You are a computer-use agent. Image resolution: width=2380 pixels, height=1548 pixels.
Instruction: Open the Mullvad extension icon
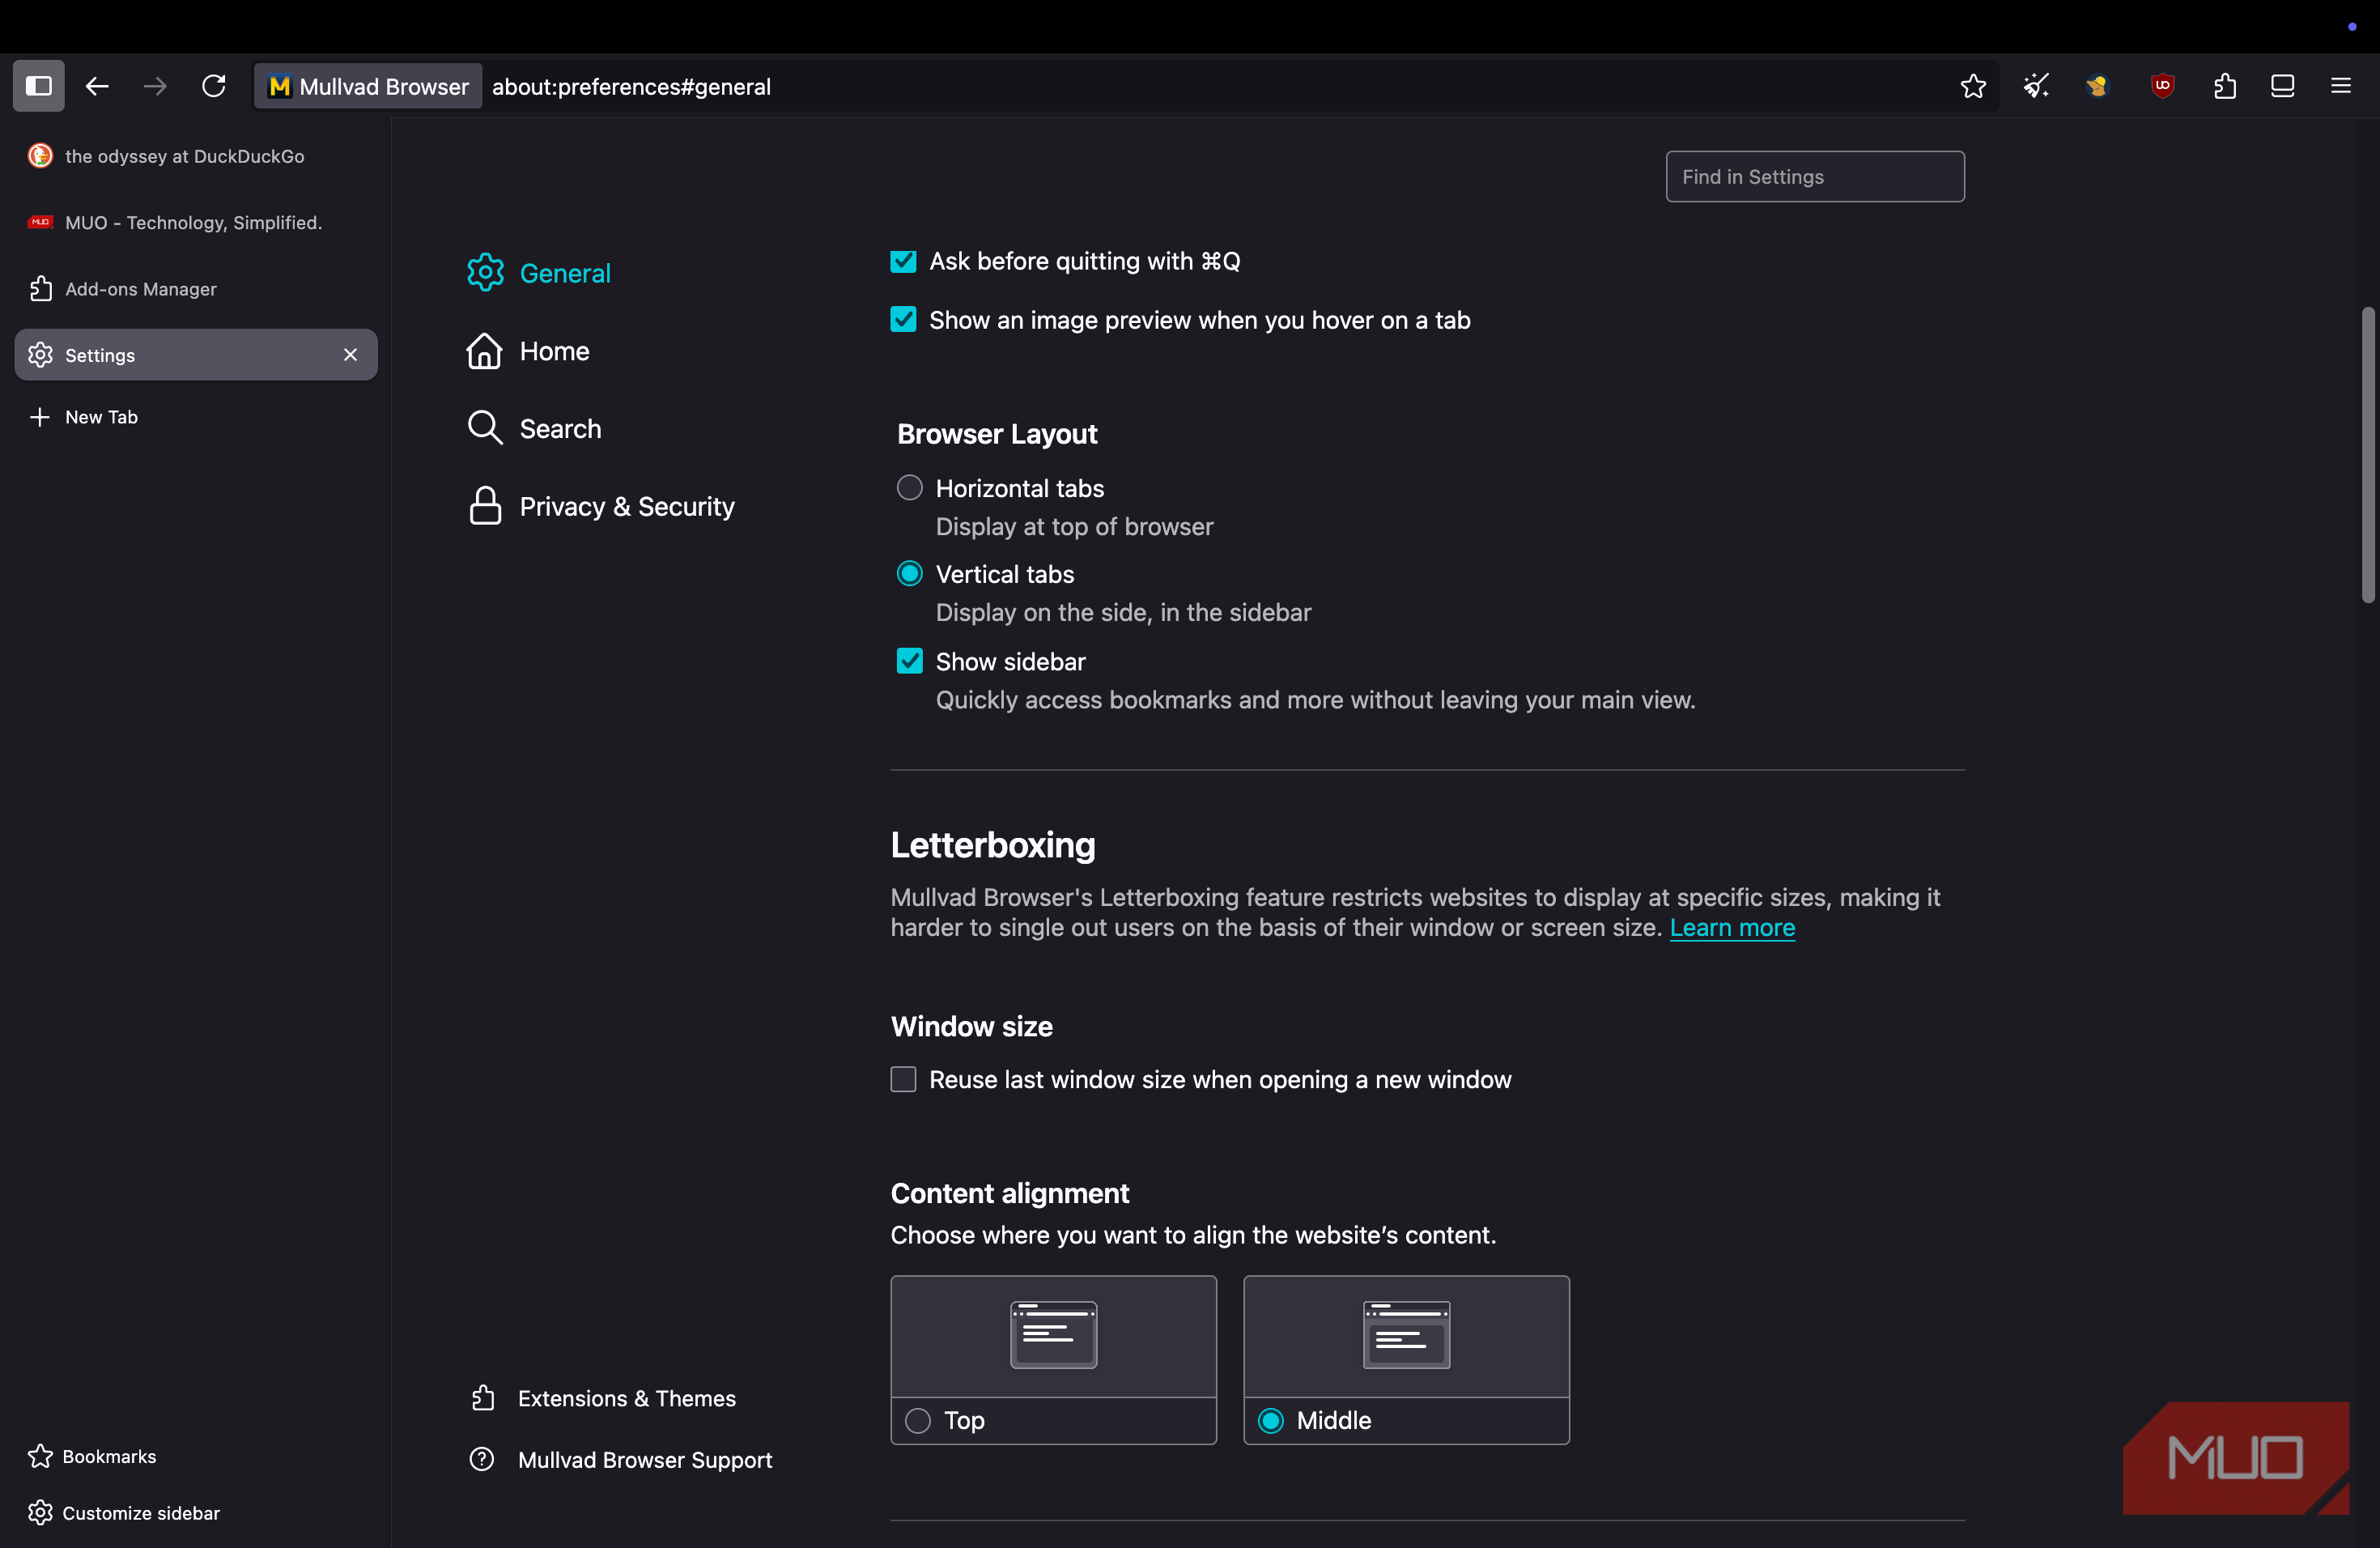[2098, 86]
